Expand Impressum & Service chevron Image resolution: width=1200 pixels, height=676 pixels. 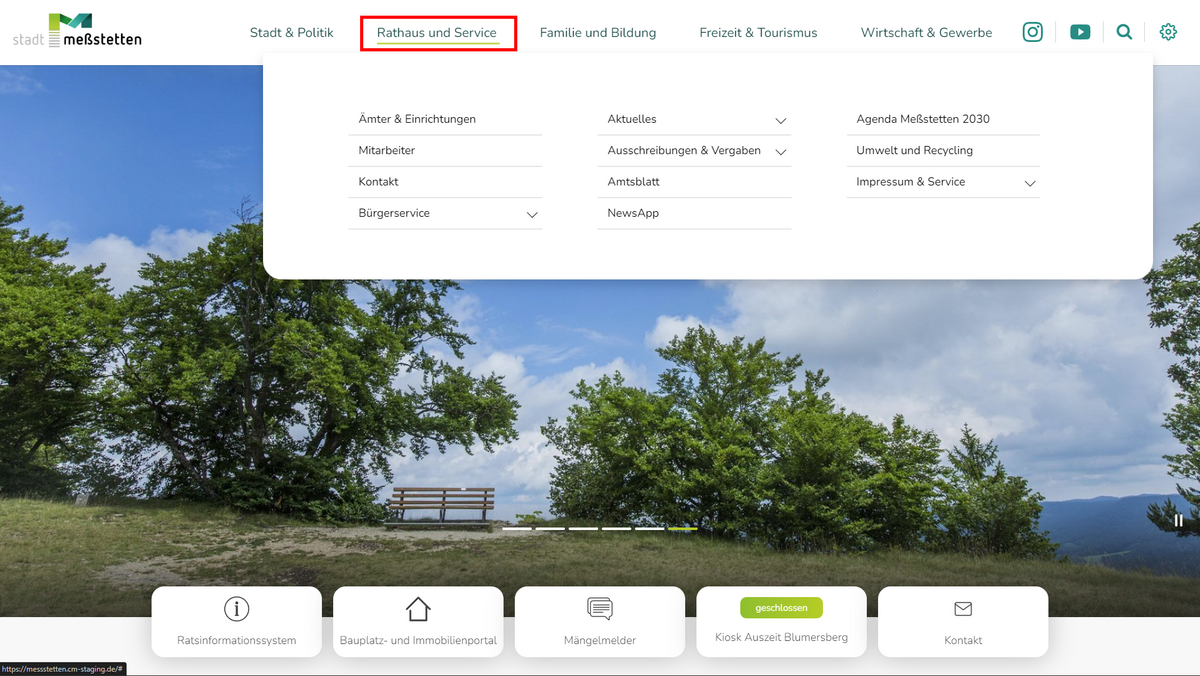coord(1030,184)
